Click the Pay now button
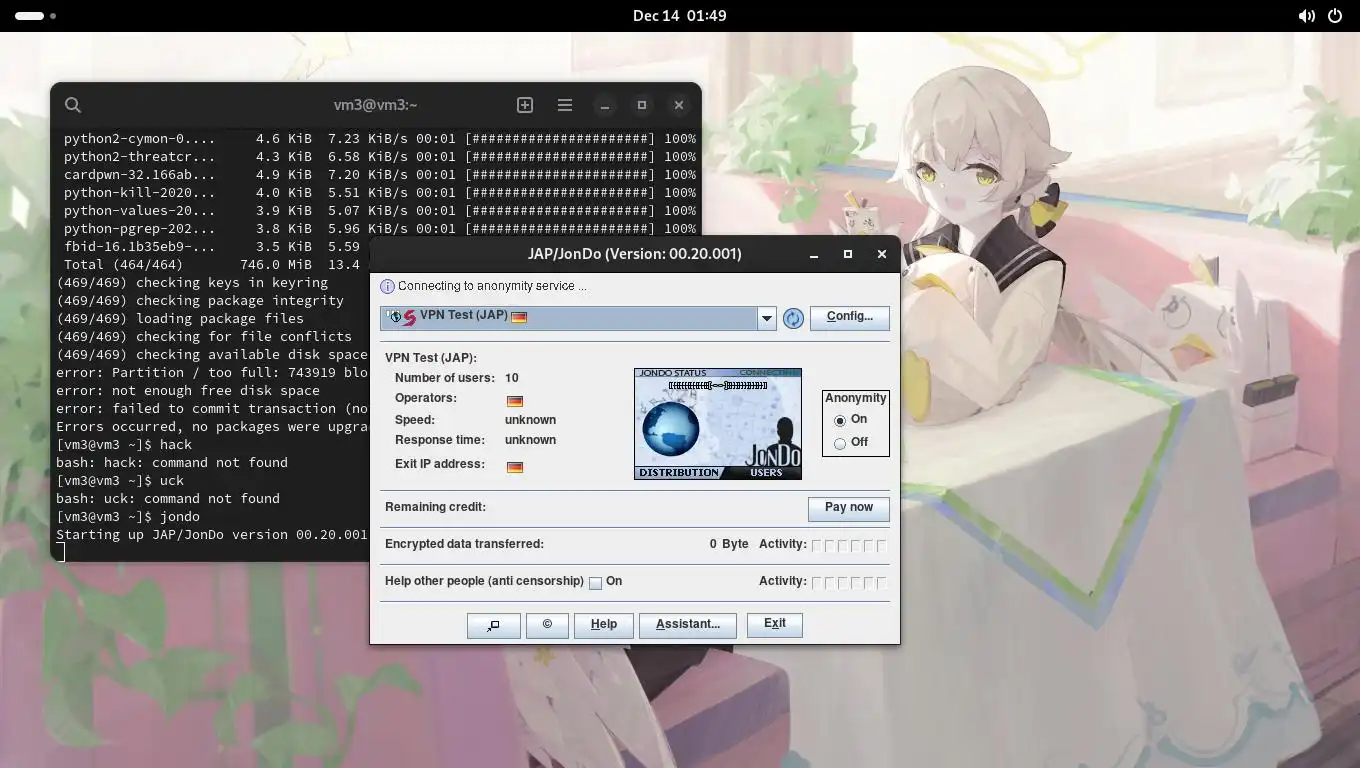Image resolution: width=1360 pixels, height=768 pixels. (848, 508)
